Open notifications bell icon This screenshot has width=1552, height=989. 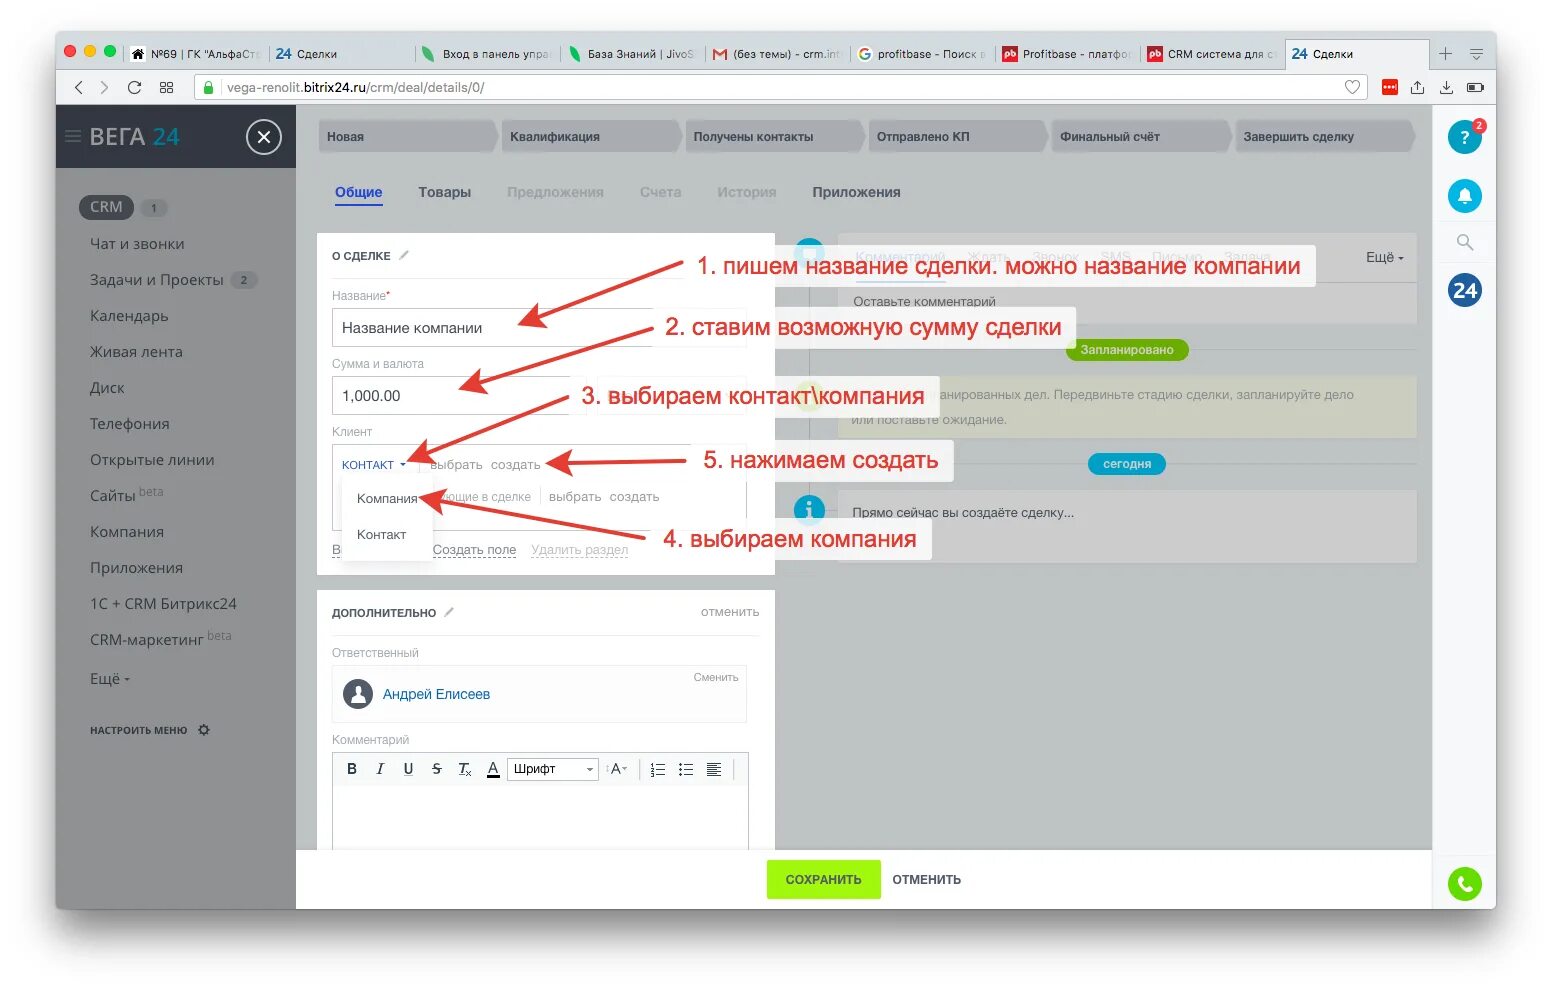coord(1464,196)
